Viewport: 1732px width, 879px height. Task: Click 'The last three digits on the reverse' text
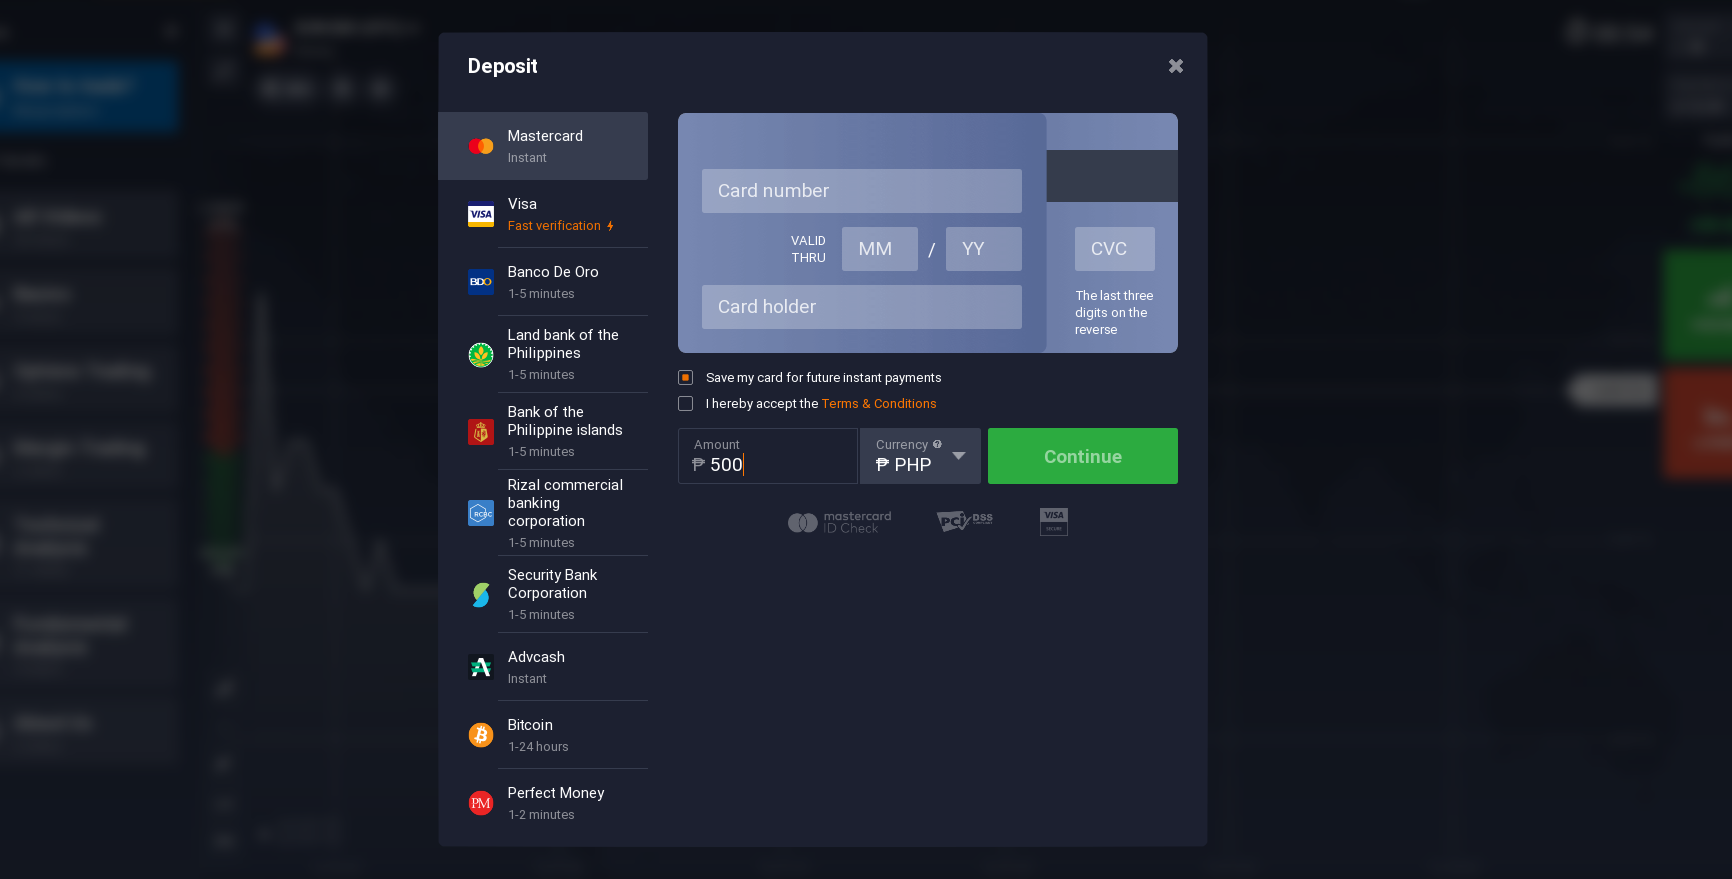1114,313
